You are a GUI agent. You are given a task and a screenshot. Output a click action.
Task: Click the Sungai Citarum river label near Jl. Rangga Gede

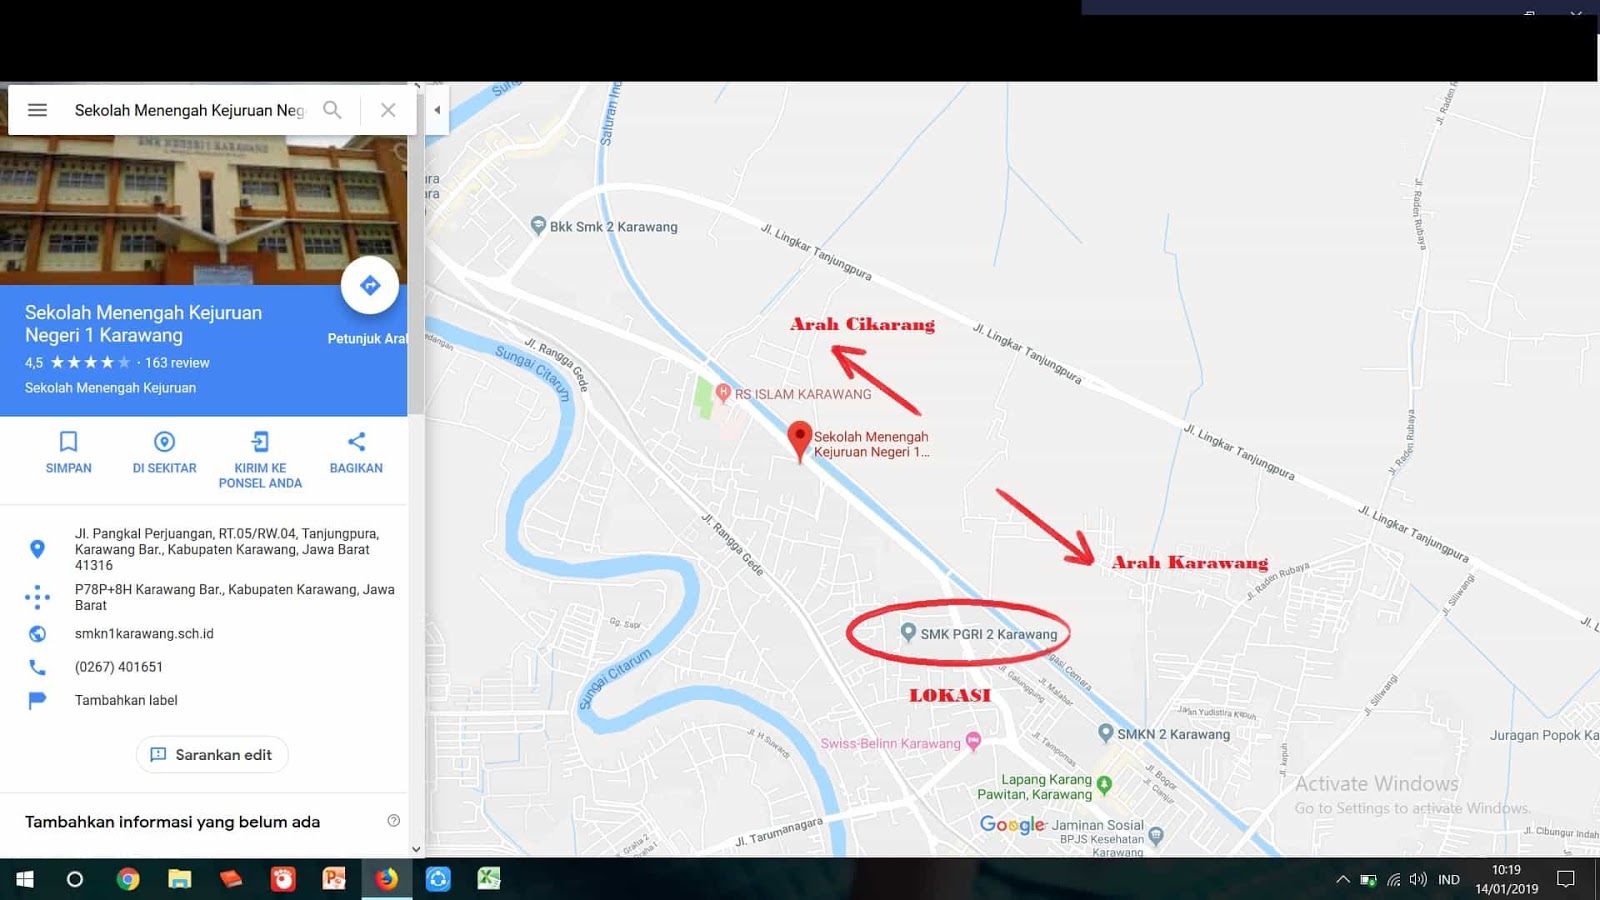click(532, 374)
